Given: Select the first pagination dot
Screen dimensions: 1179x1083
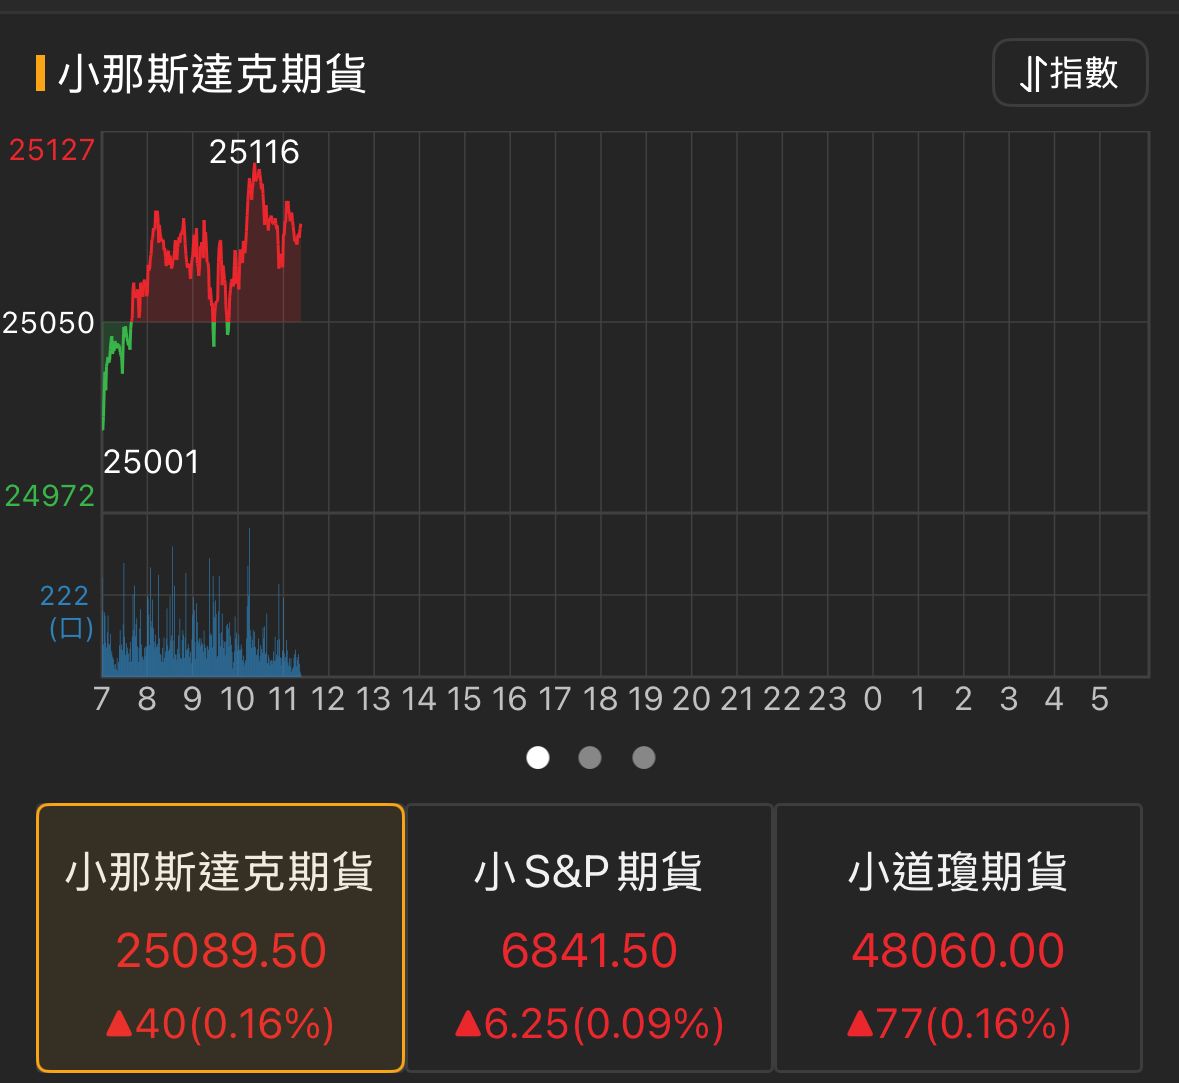Looking at the screenshot, I should 538,758.
